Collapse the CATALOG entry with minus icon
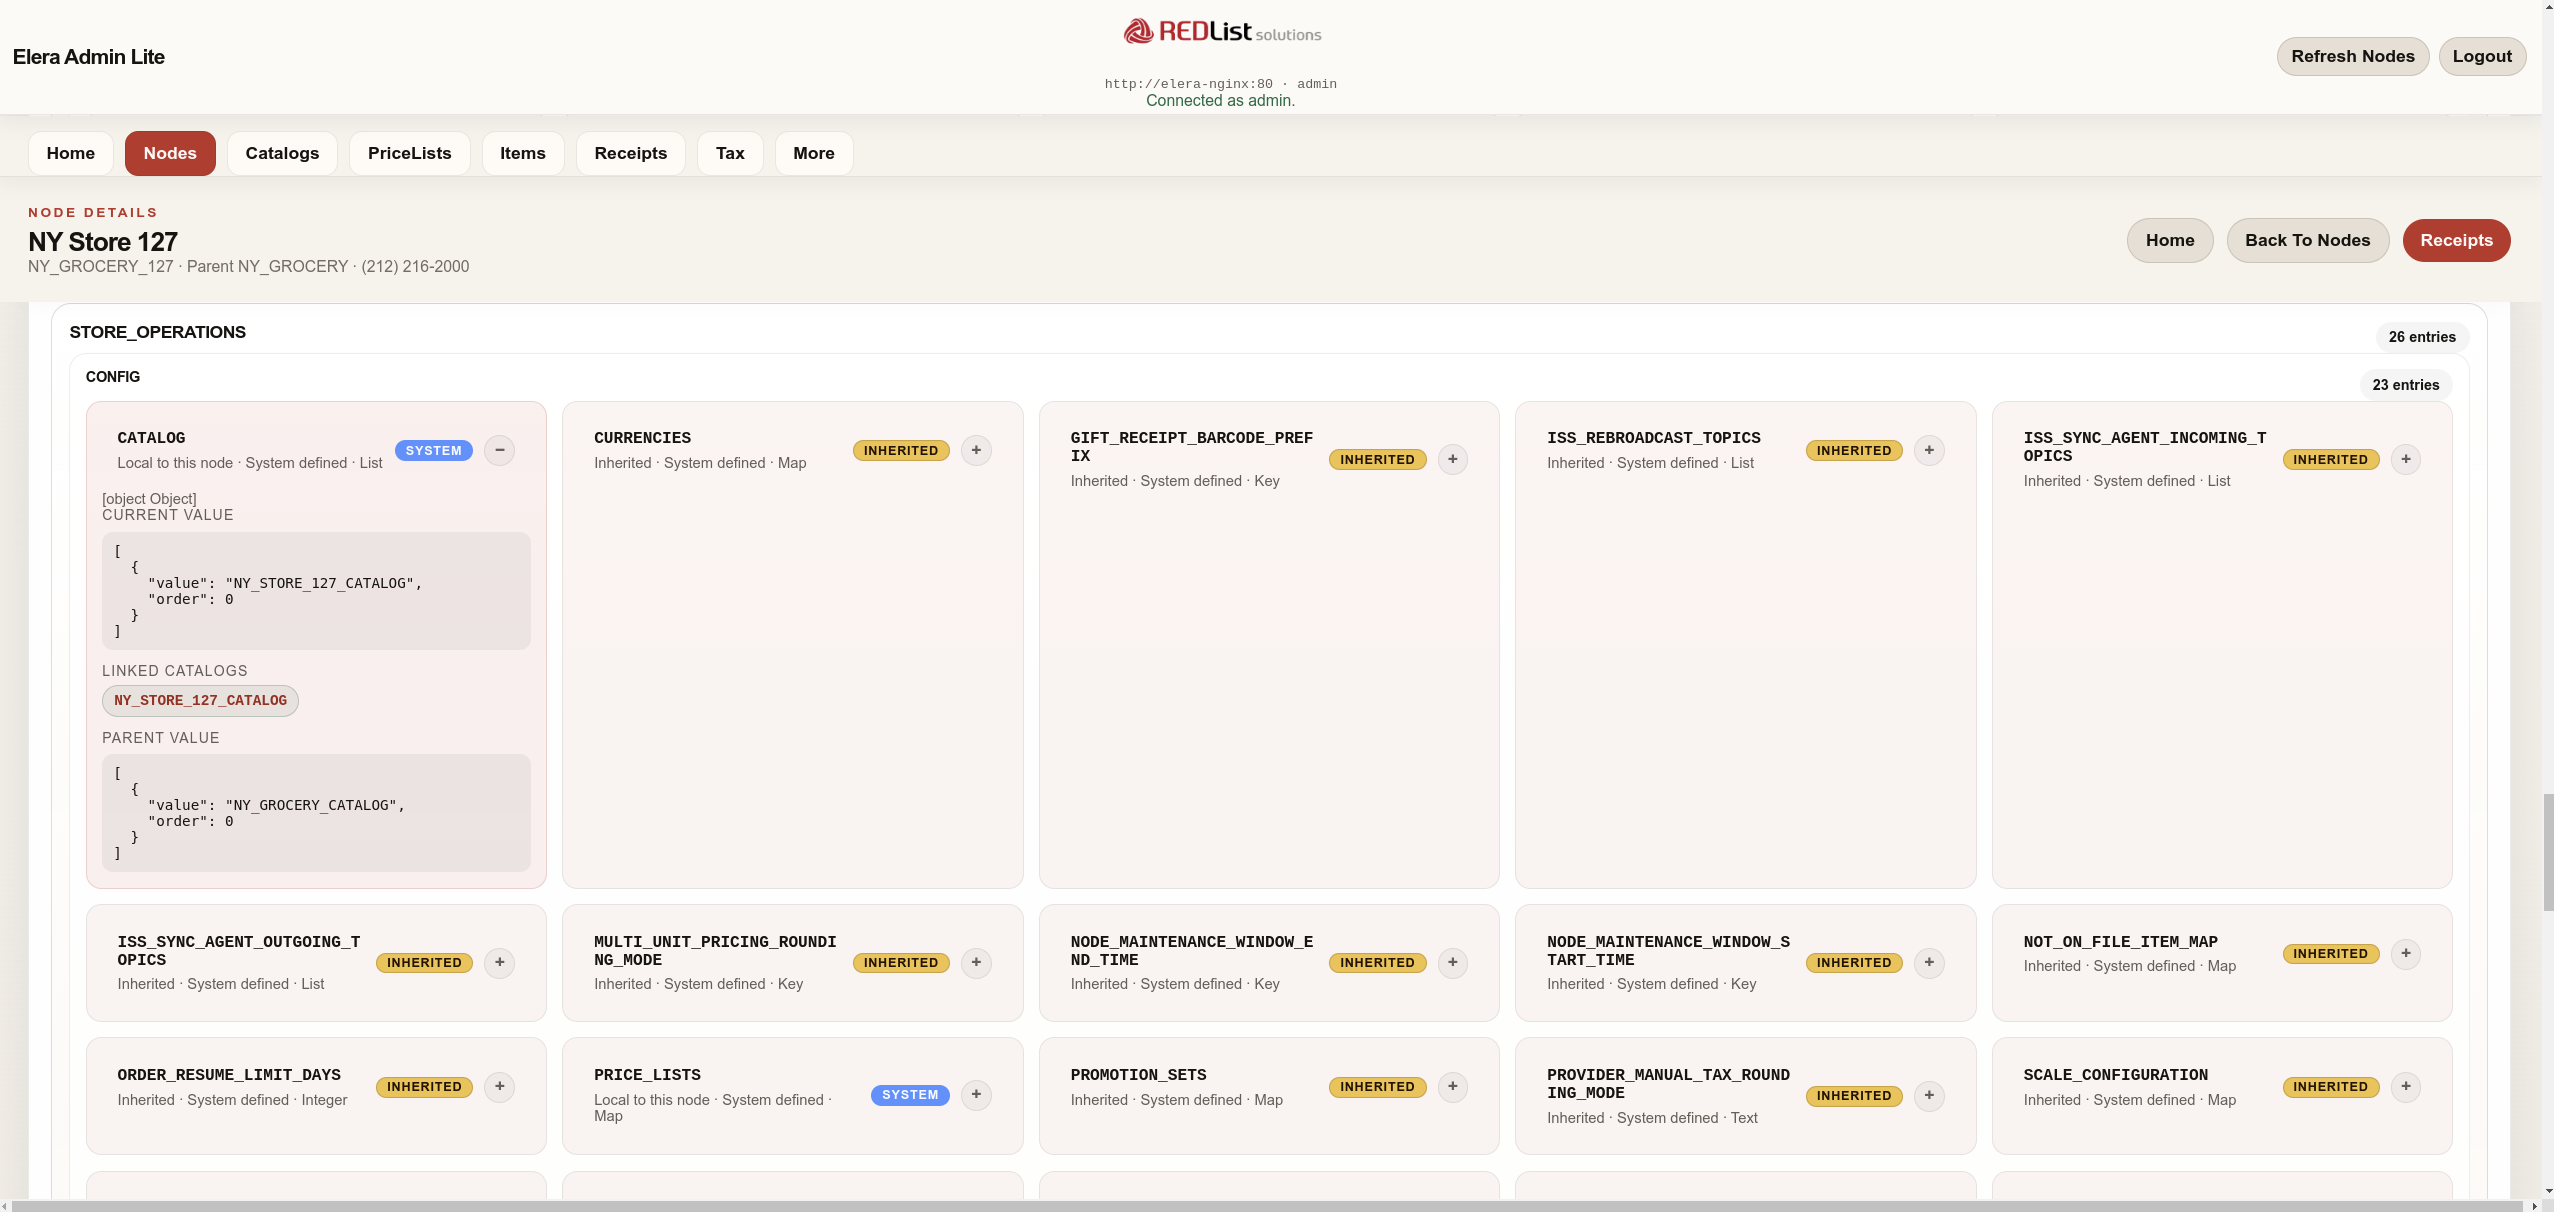 click(499, 450)
